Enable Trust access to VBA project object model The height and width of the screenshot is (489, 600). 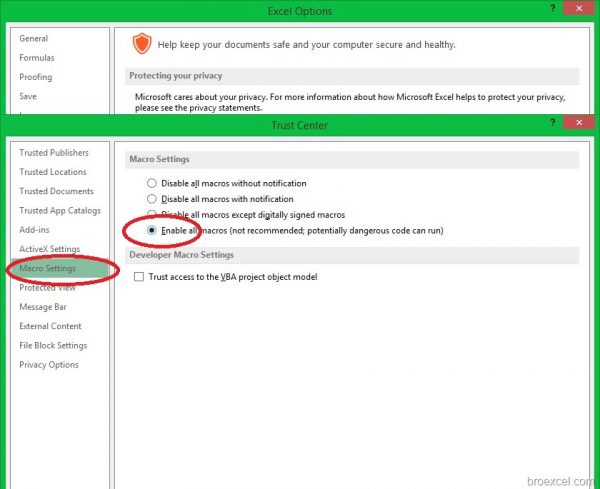(x=139, y=277)
